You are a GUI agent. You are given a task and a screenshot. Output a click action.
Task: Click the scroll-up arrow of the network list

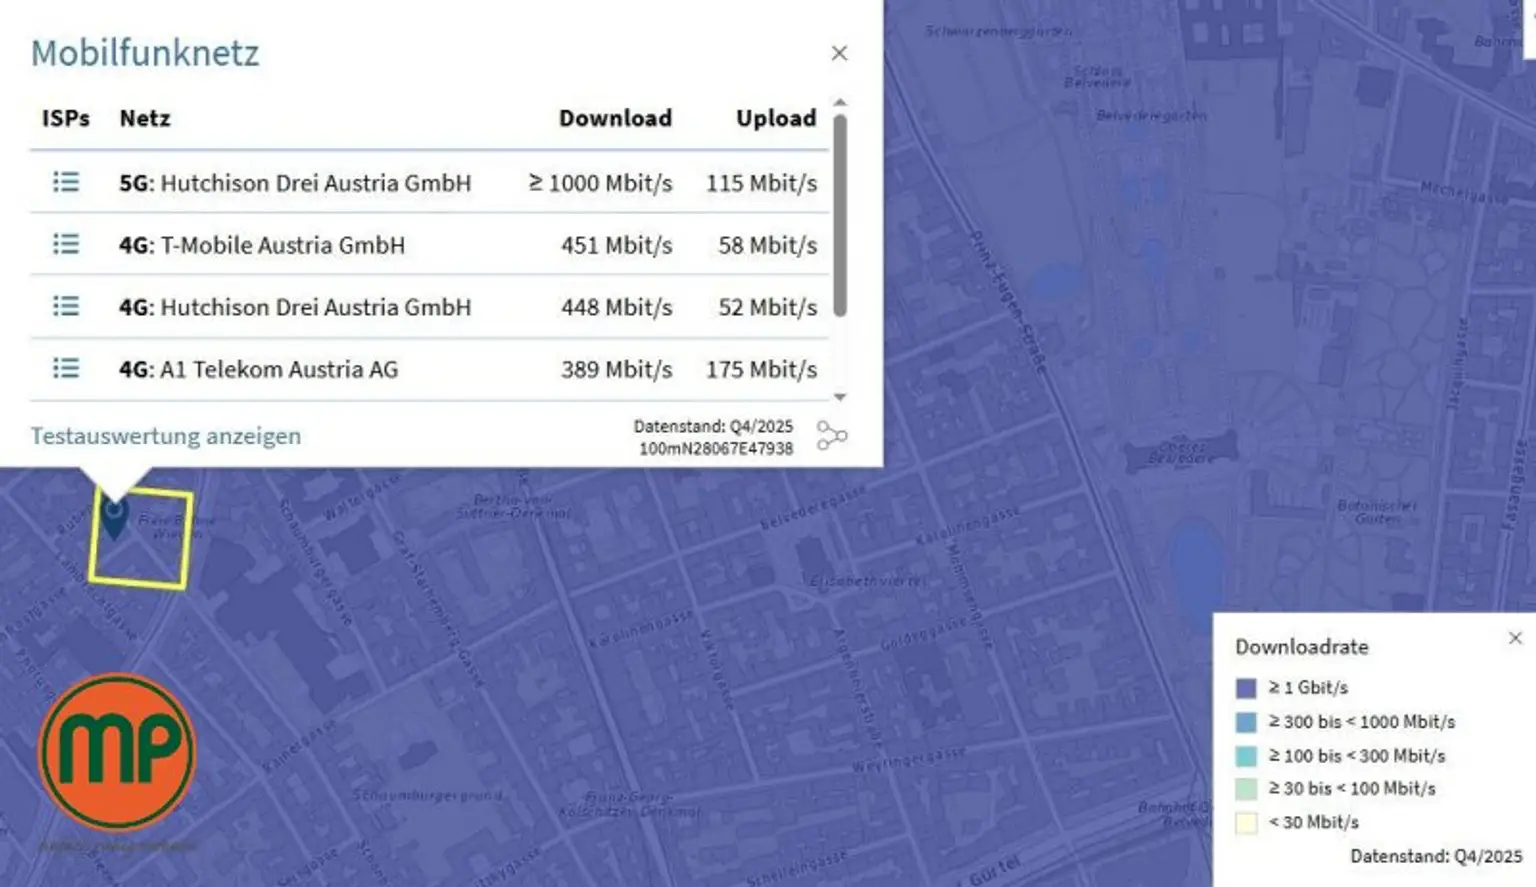840,103
